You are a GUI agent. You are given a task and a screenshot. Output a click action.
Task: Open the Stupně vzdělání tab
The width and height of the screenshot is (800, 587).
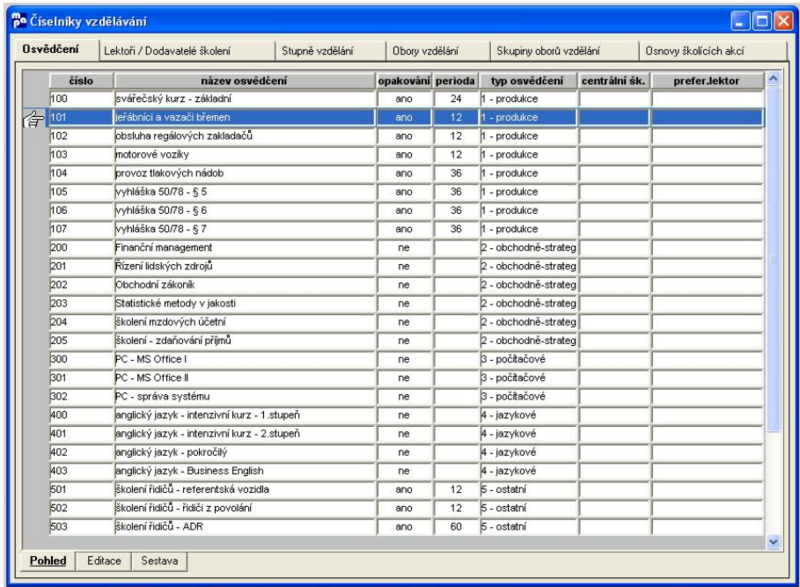pos(331,51)
